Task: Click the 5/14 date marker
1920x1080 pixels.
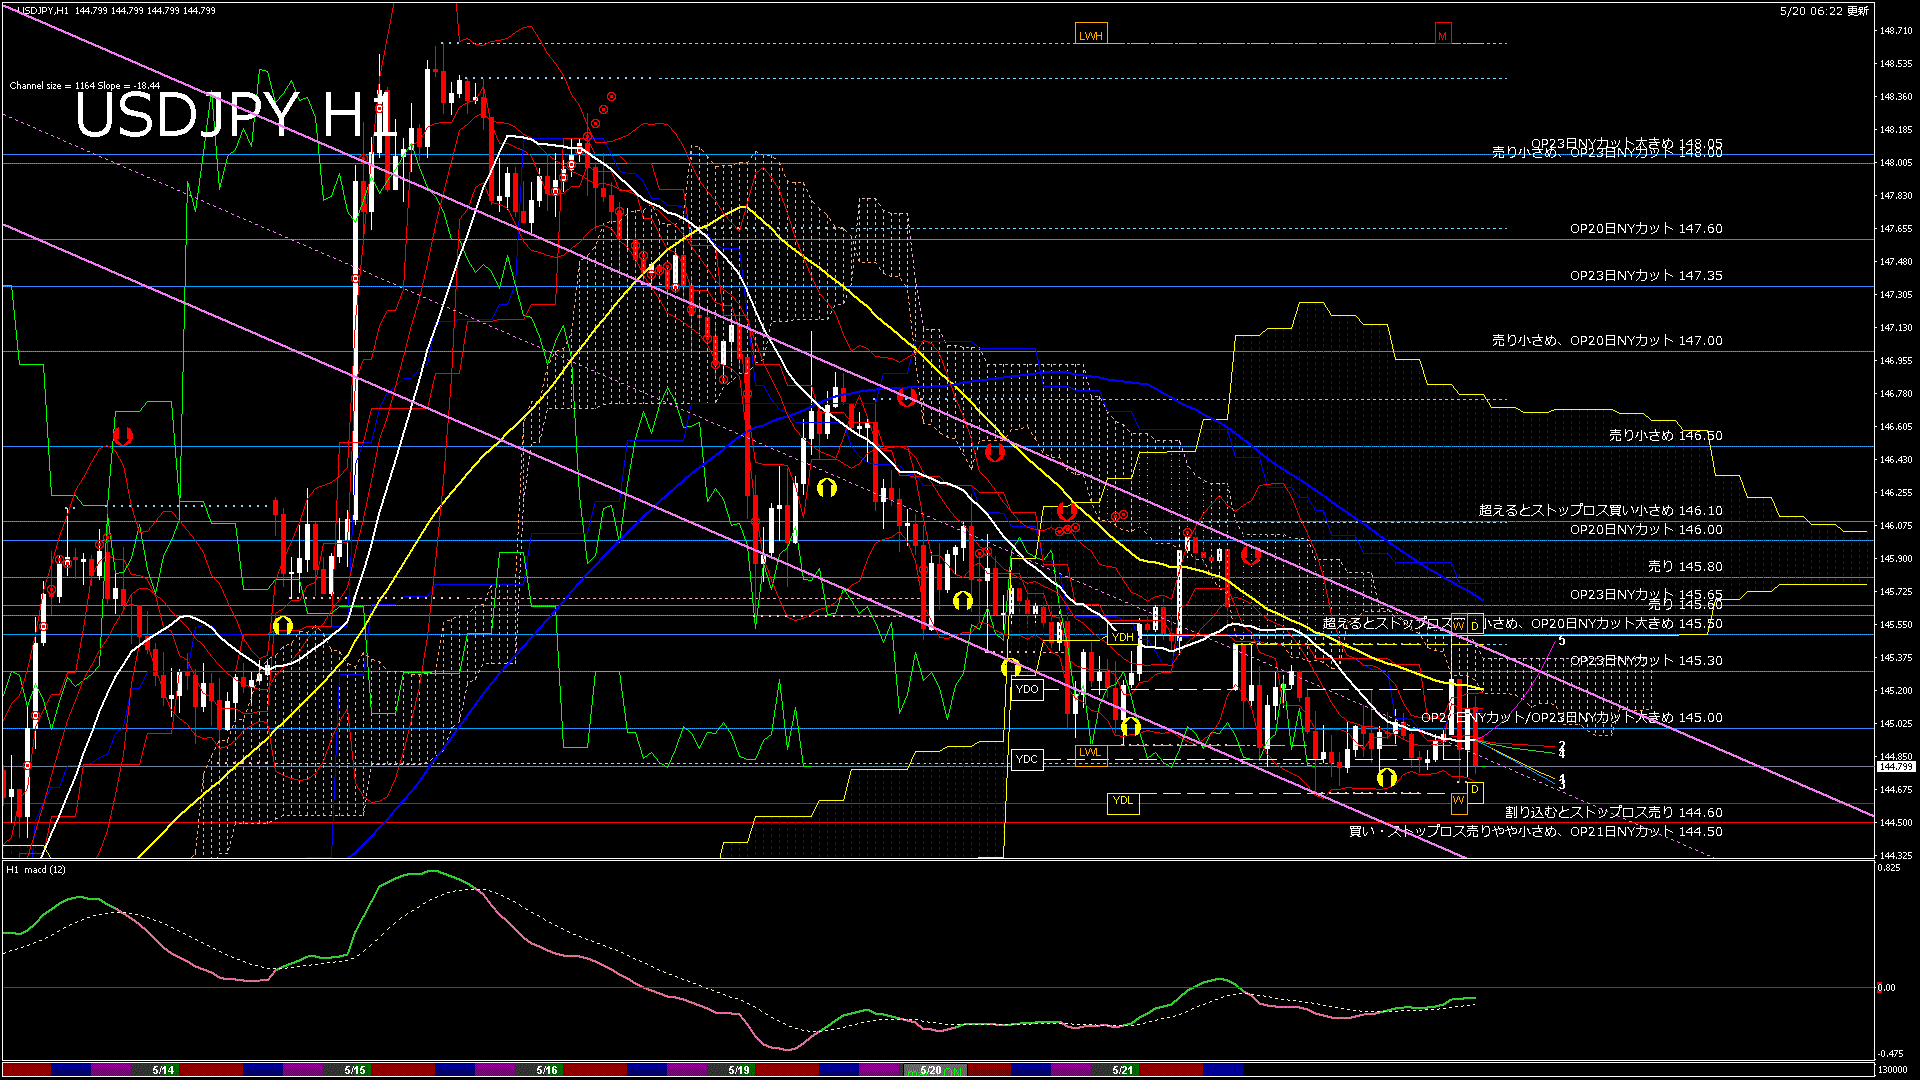Action: 163,1070
